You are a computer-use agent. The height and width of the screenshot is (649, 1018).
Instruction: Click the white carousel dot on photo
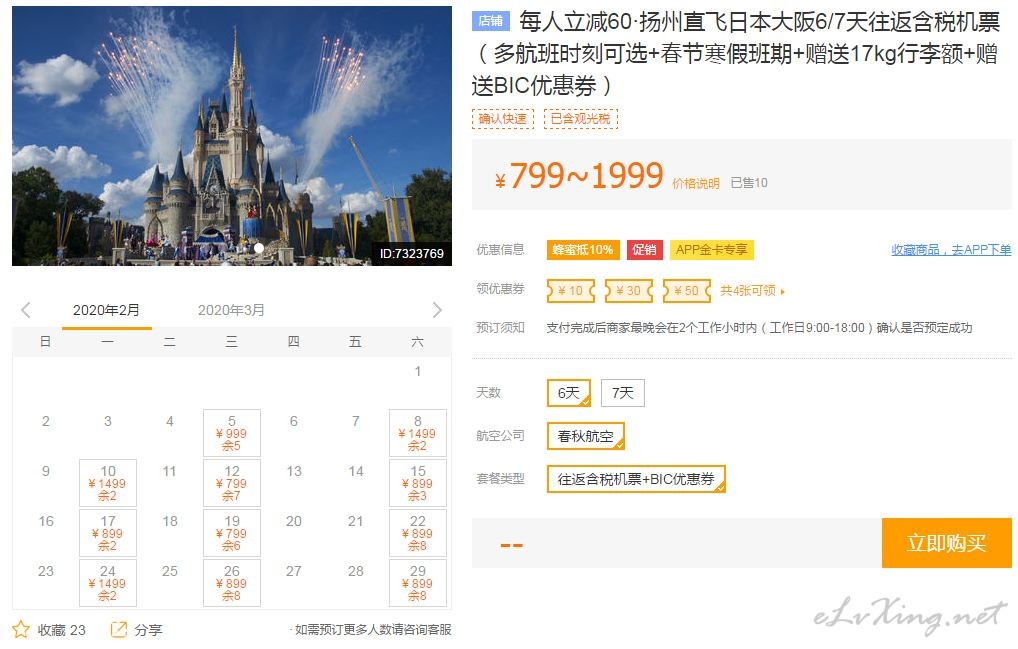259,248
